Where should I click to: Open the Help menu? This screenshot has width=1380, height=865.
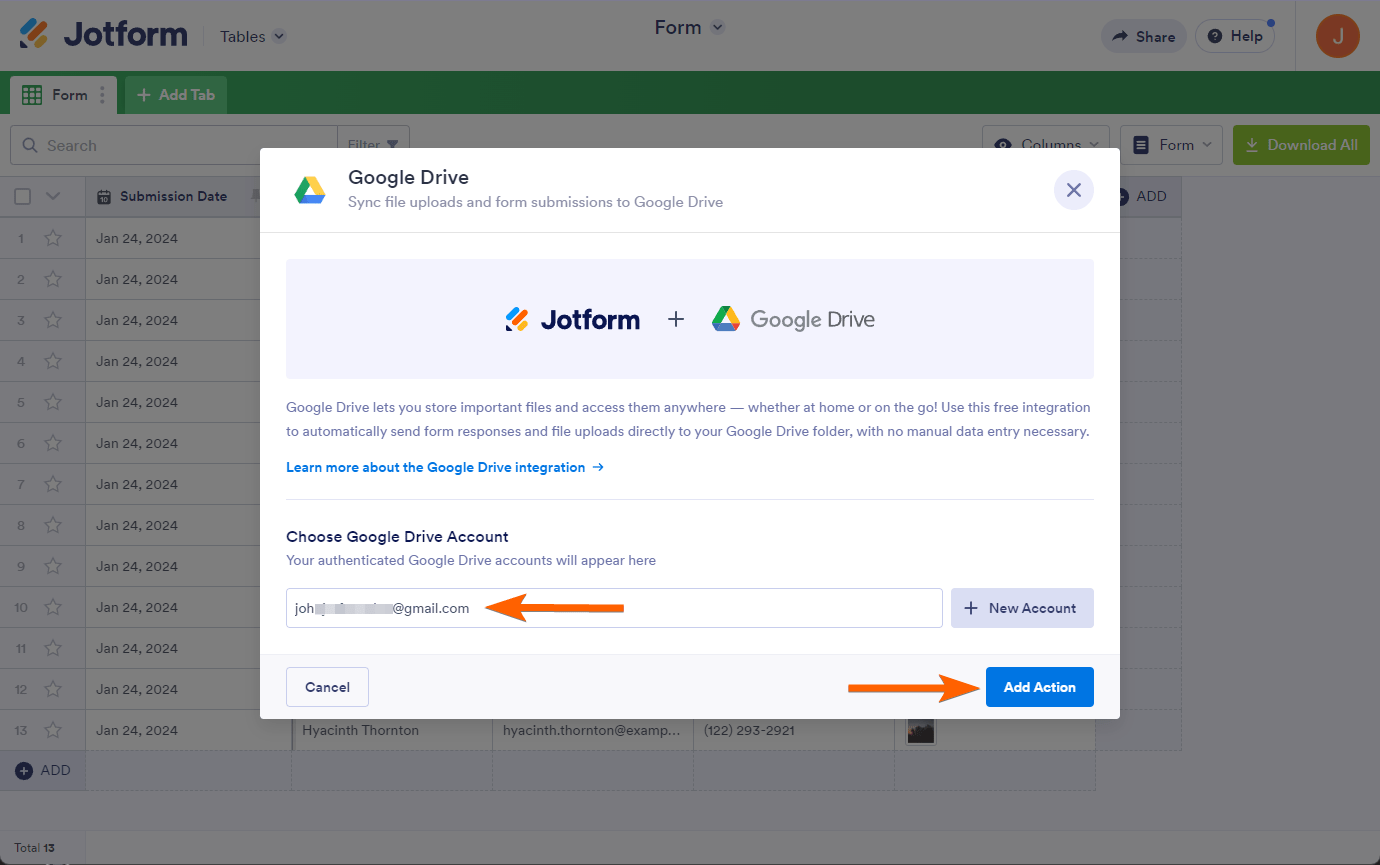pos(1235,36)
